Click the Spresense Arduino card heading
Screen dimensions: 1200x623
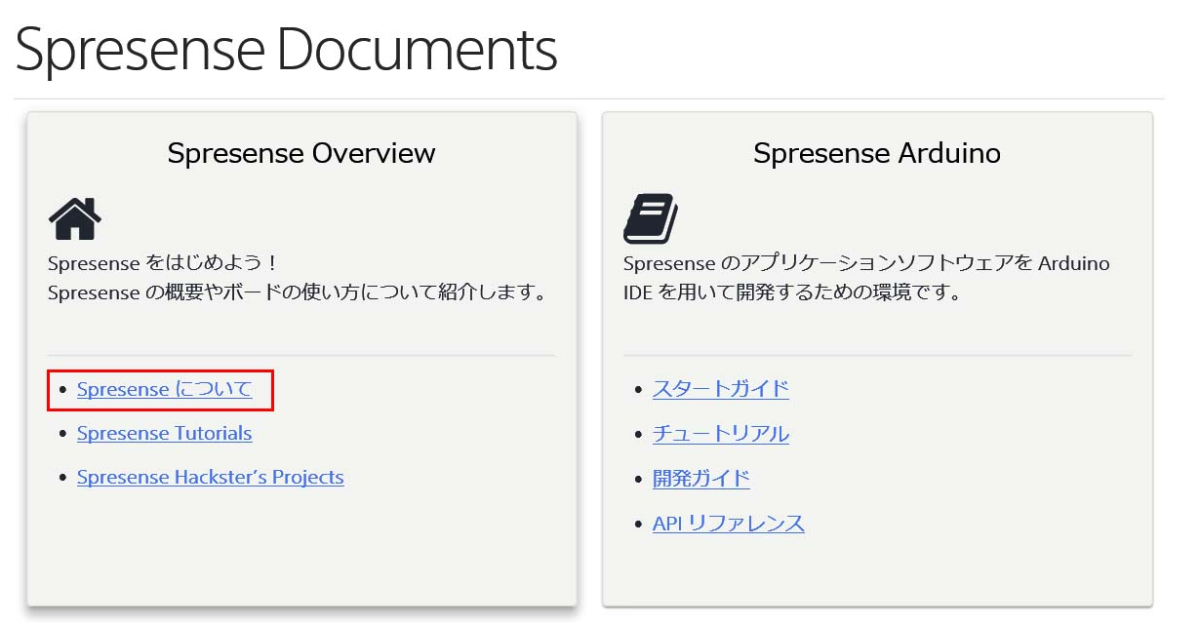tap(876, 153)
